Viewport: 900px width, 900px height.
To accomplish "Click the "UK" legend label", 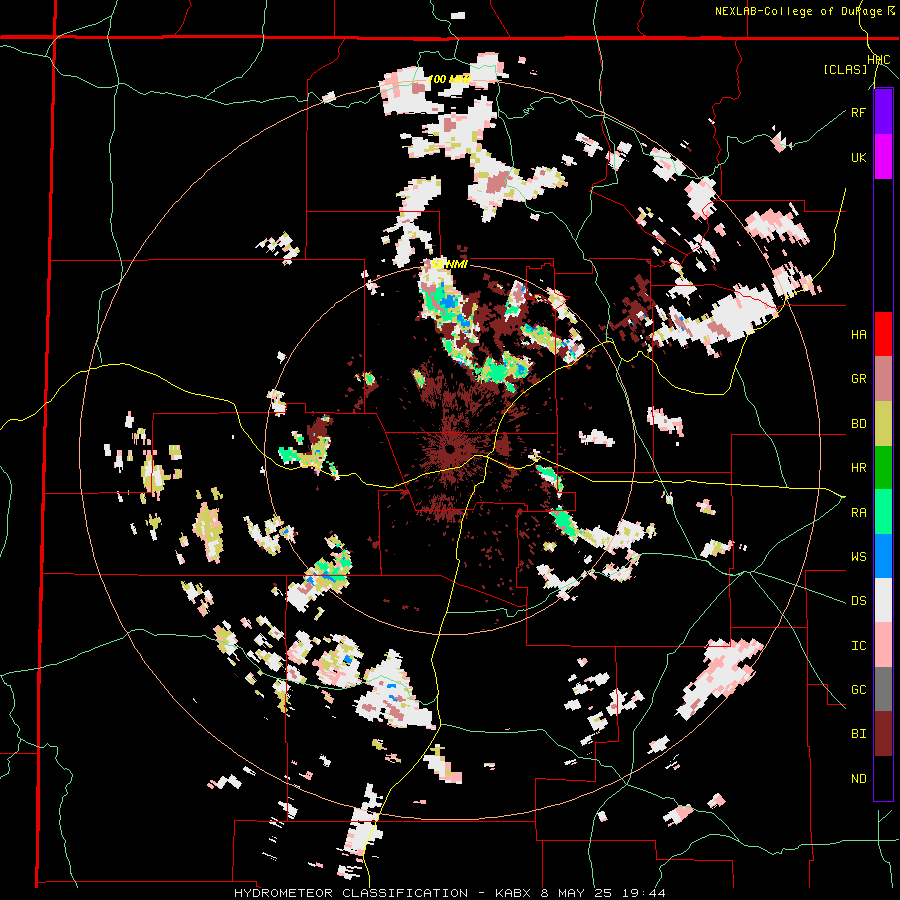I will click(858, 157).
